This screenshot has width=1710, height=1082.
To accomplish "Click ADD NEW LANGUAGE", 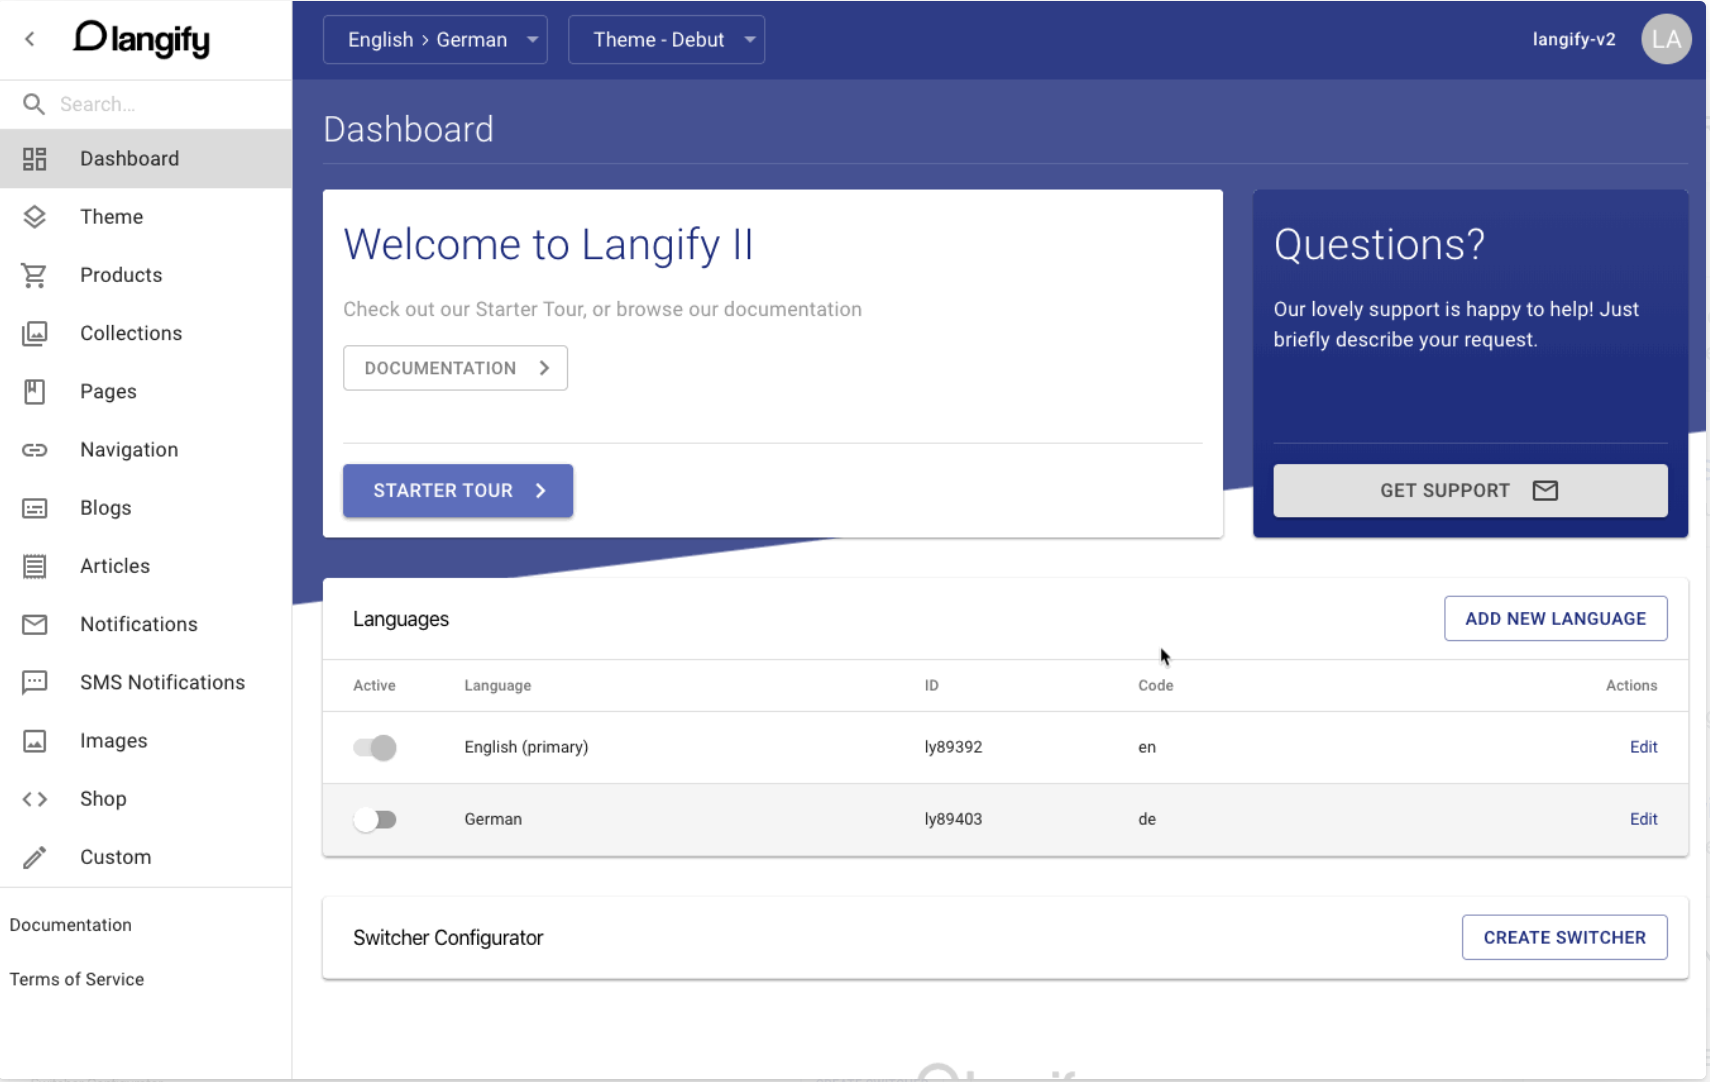I will coord(1555,618).
